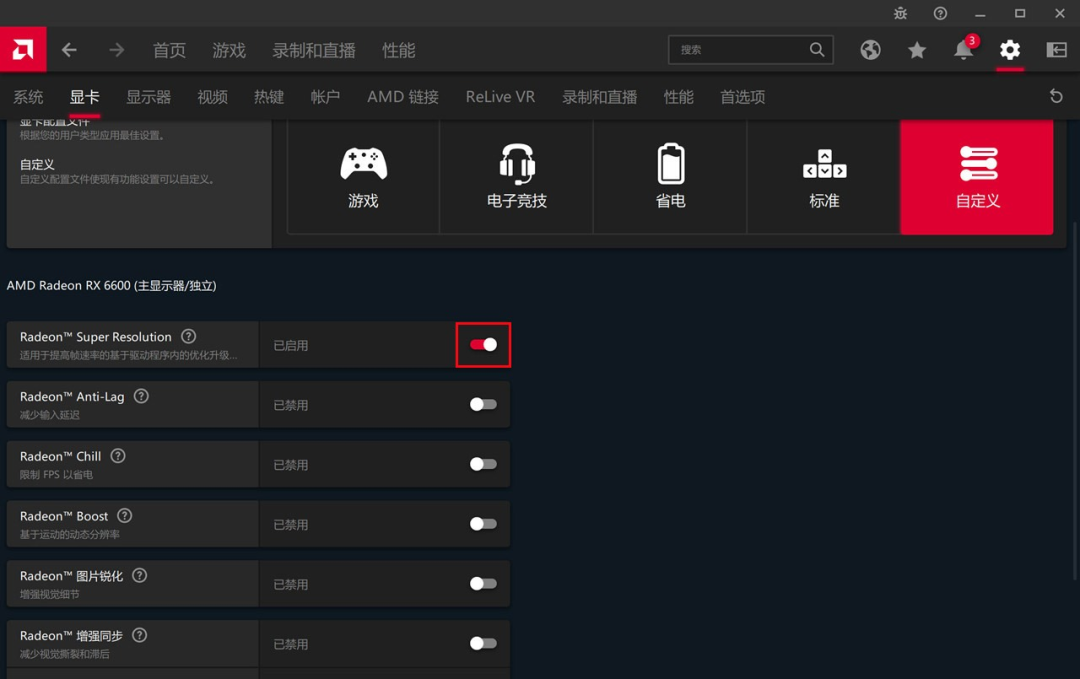Switch to the AMD 链接 tab
1080x679 pixels.
[403, 97]
